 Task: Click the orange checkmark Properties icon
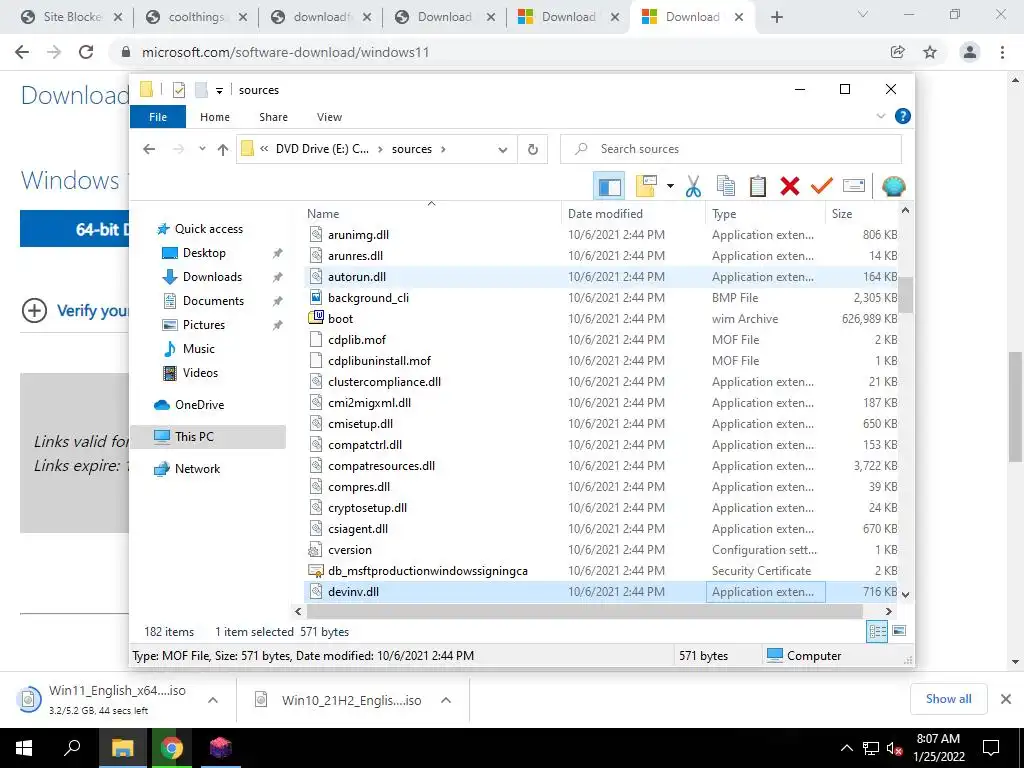(822, 187)
